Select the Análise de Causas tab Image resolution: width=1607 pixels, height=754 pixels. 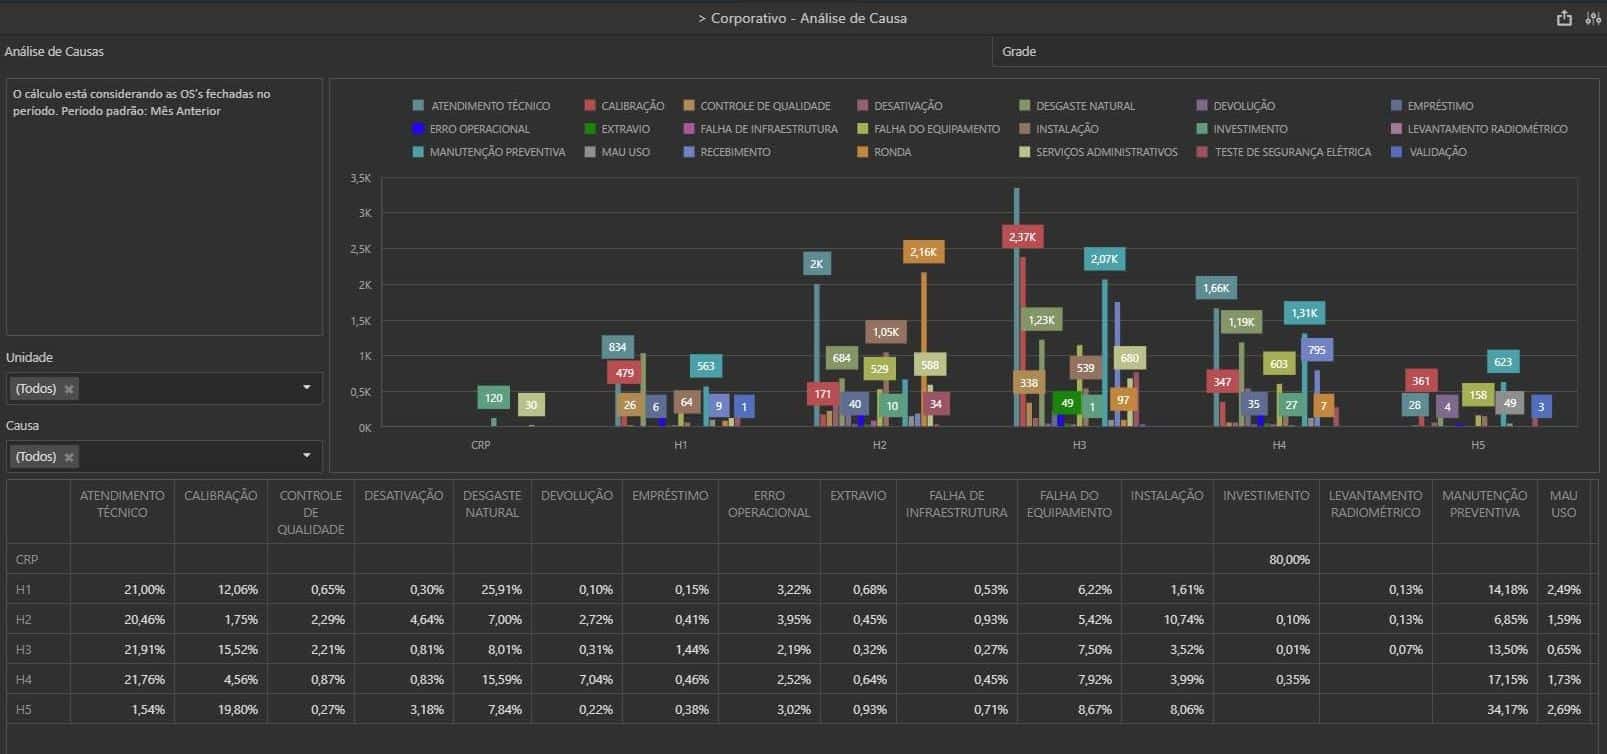(54, 51)
